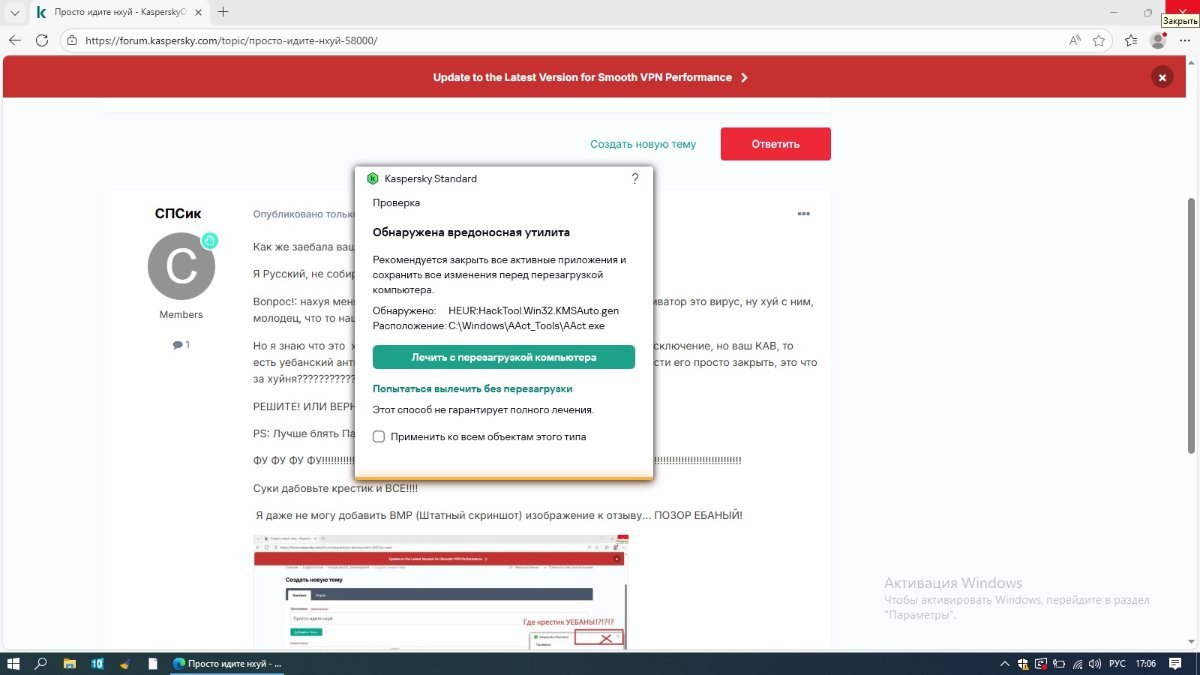Click the Kaspersky Standard shield logo
Viewport: 1200px width, 675px height.
click(x=373, y=179)
